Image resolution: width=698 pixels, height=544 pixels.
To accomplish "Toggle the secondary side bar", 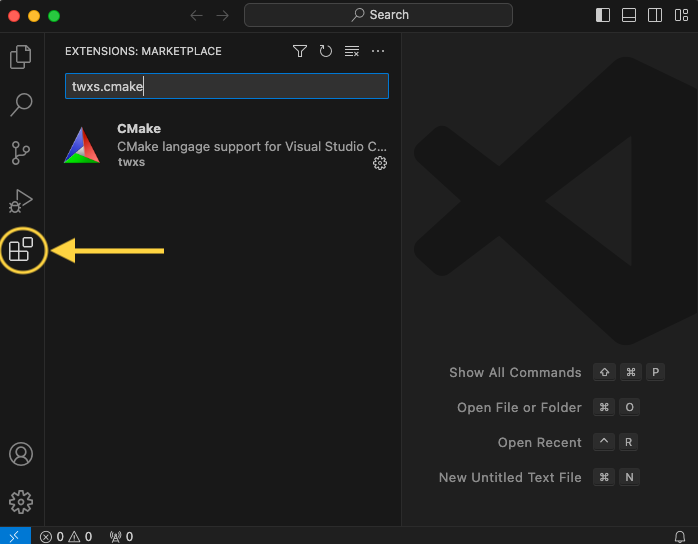I will (x=655, y=15).
